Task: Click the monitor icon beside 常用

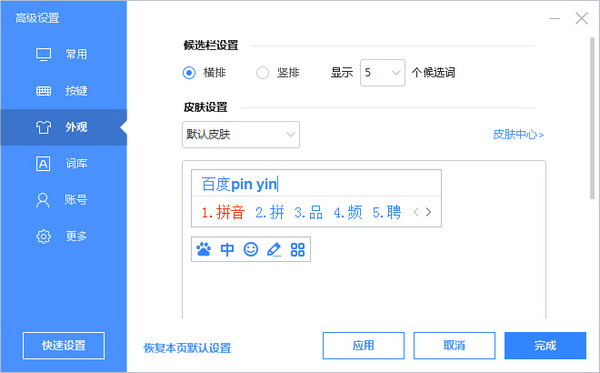Action: tap(43, 55)
